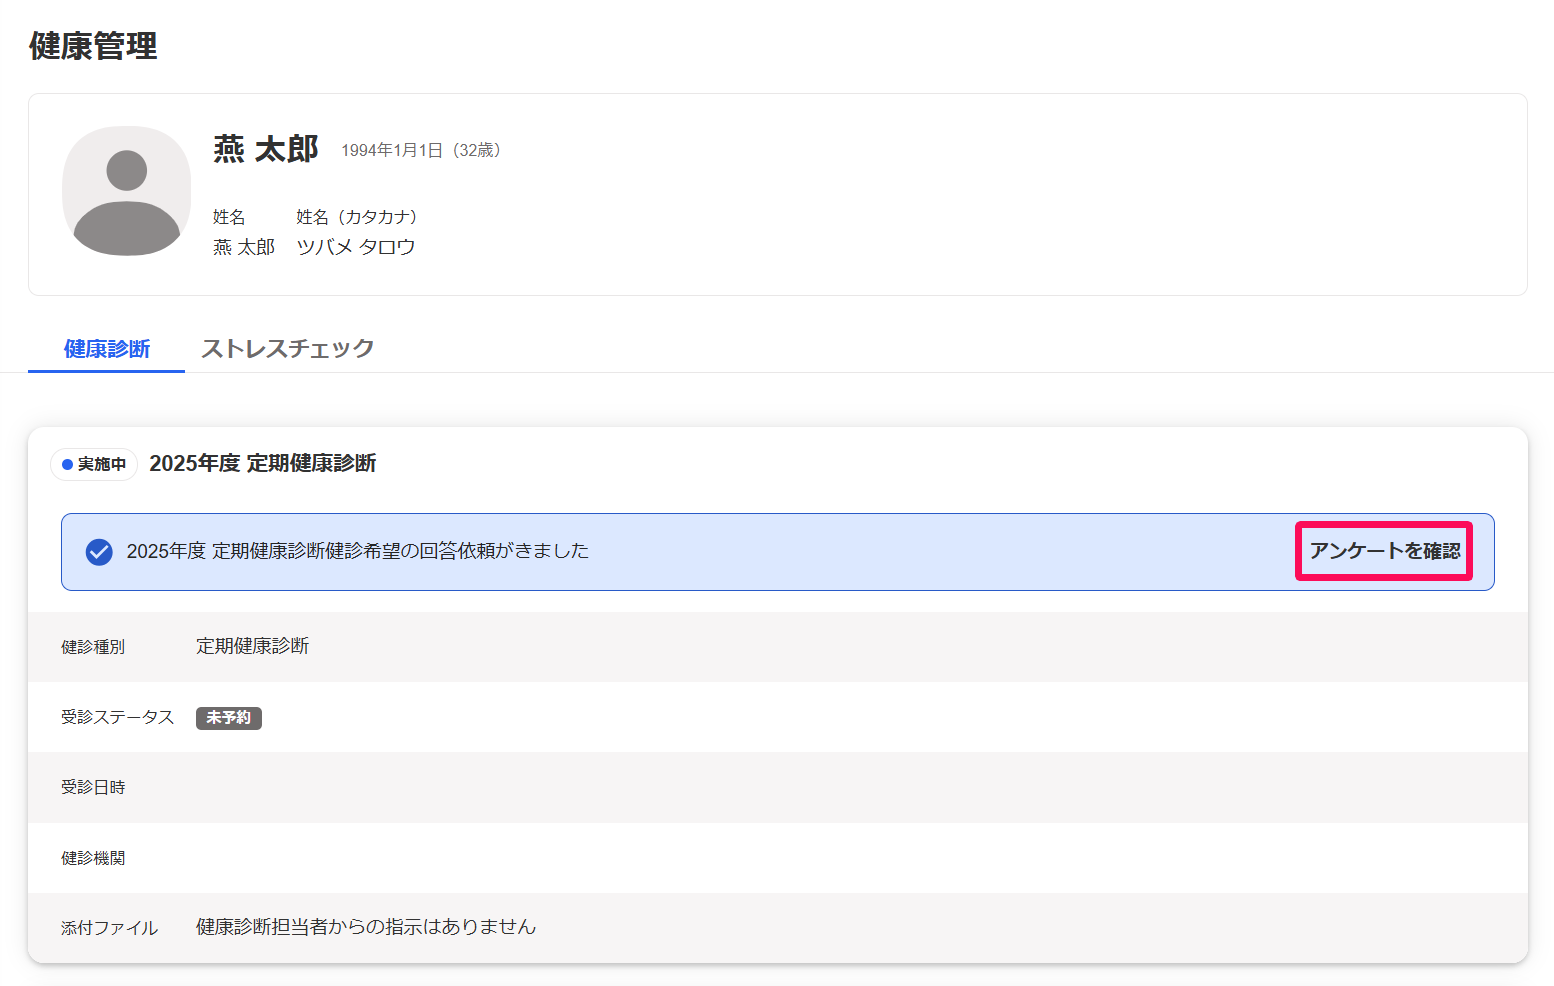
Task: Click the 健康管理 page heading
Action: pyautogui.click(x=93, y=46)
